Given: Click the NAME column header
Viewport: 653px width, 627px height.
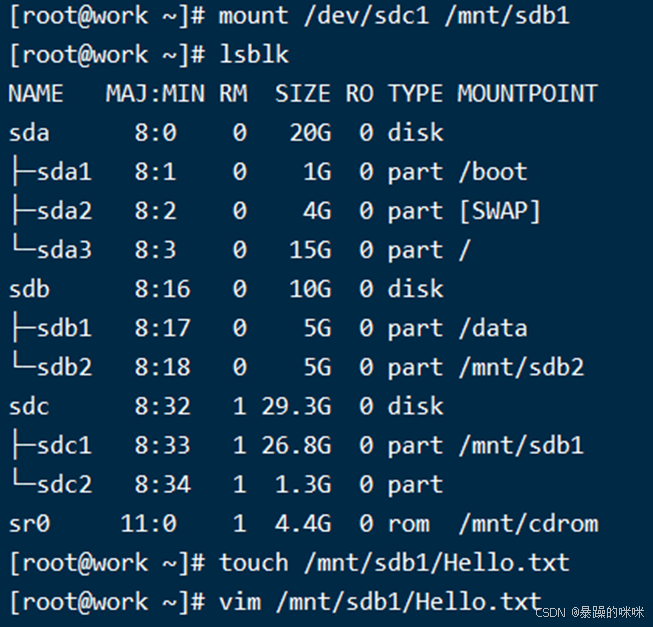Looking at the screenshot, I should point(36,93).
